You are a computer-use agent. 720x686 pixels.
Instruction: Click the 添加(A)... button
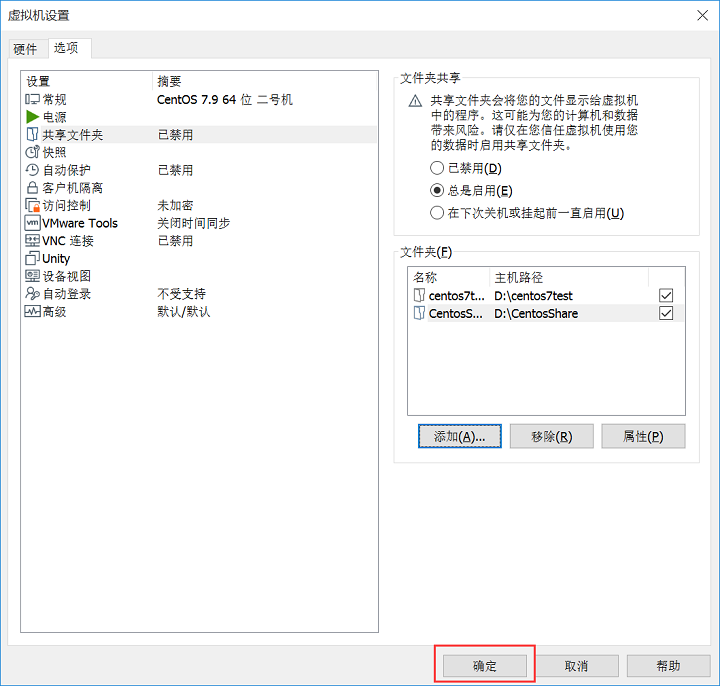(x=460, y=436)
